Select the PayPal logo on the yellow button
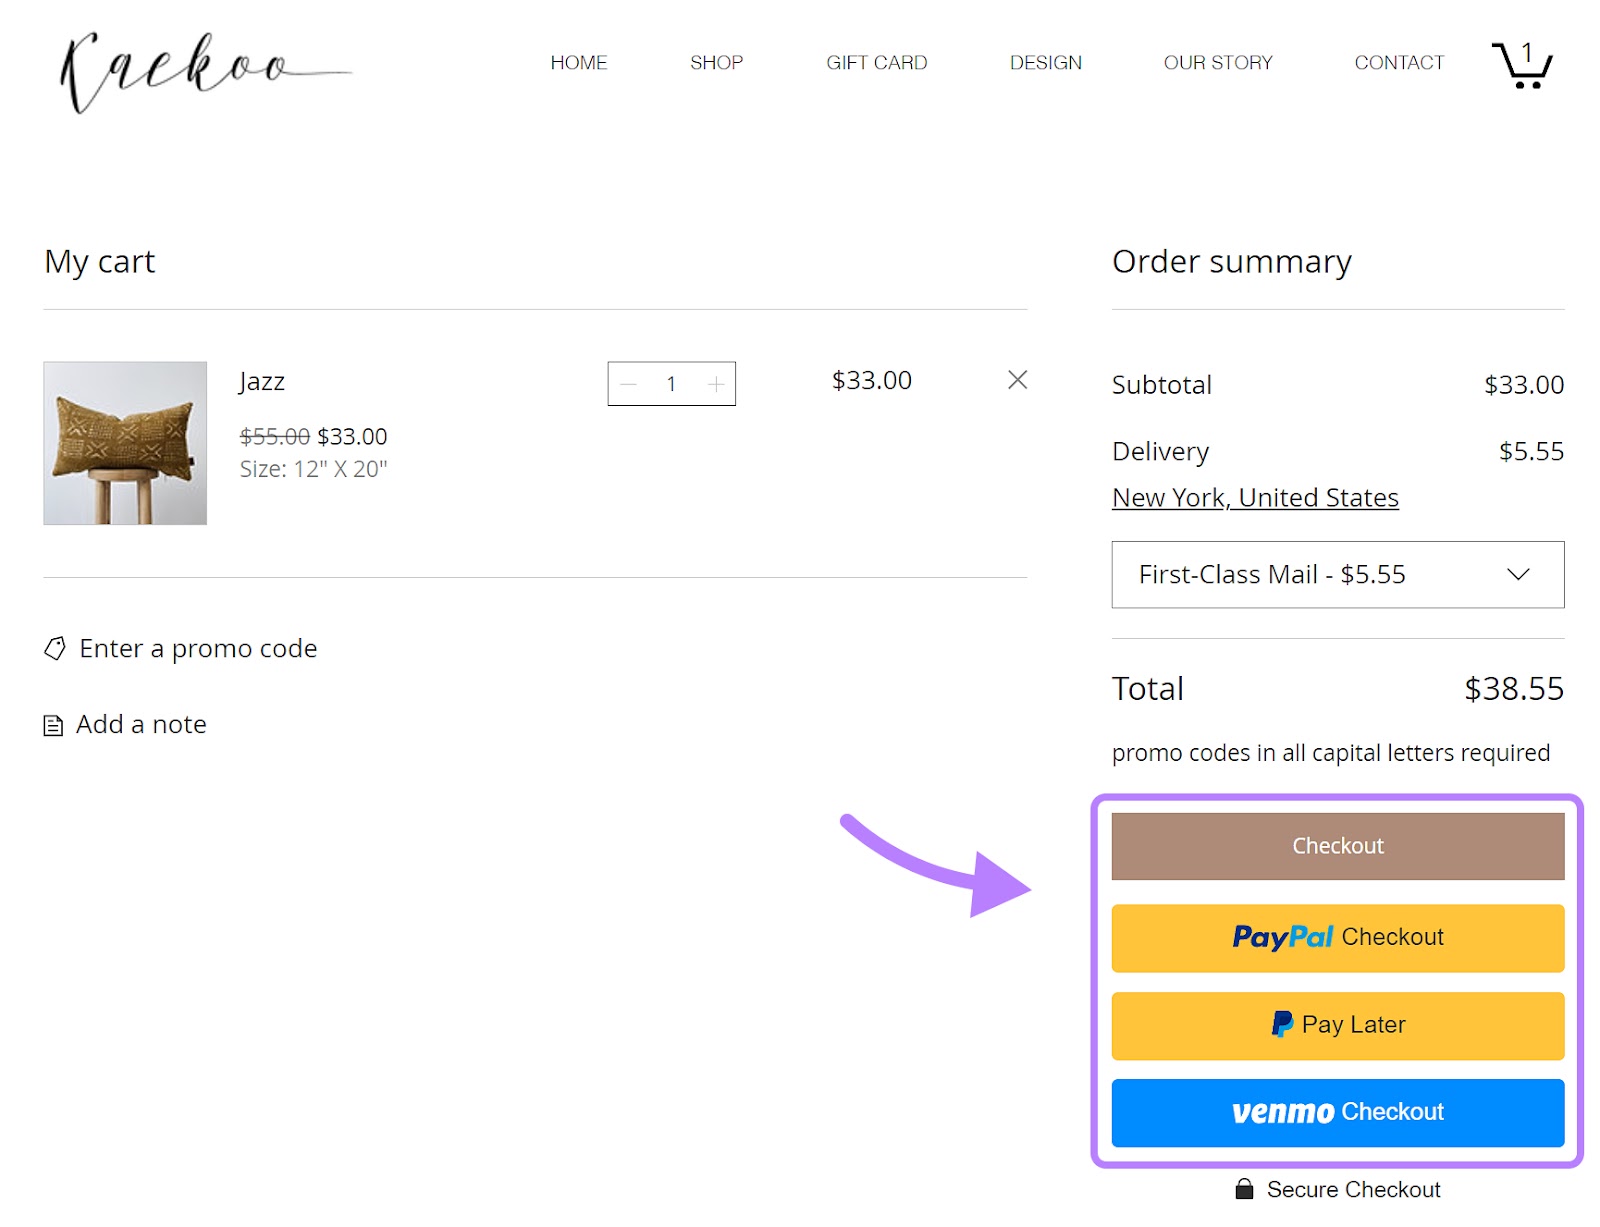The height and width of the screenshot is (1227, 1600). (x=1283, y=937)
